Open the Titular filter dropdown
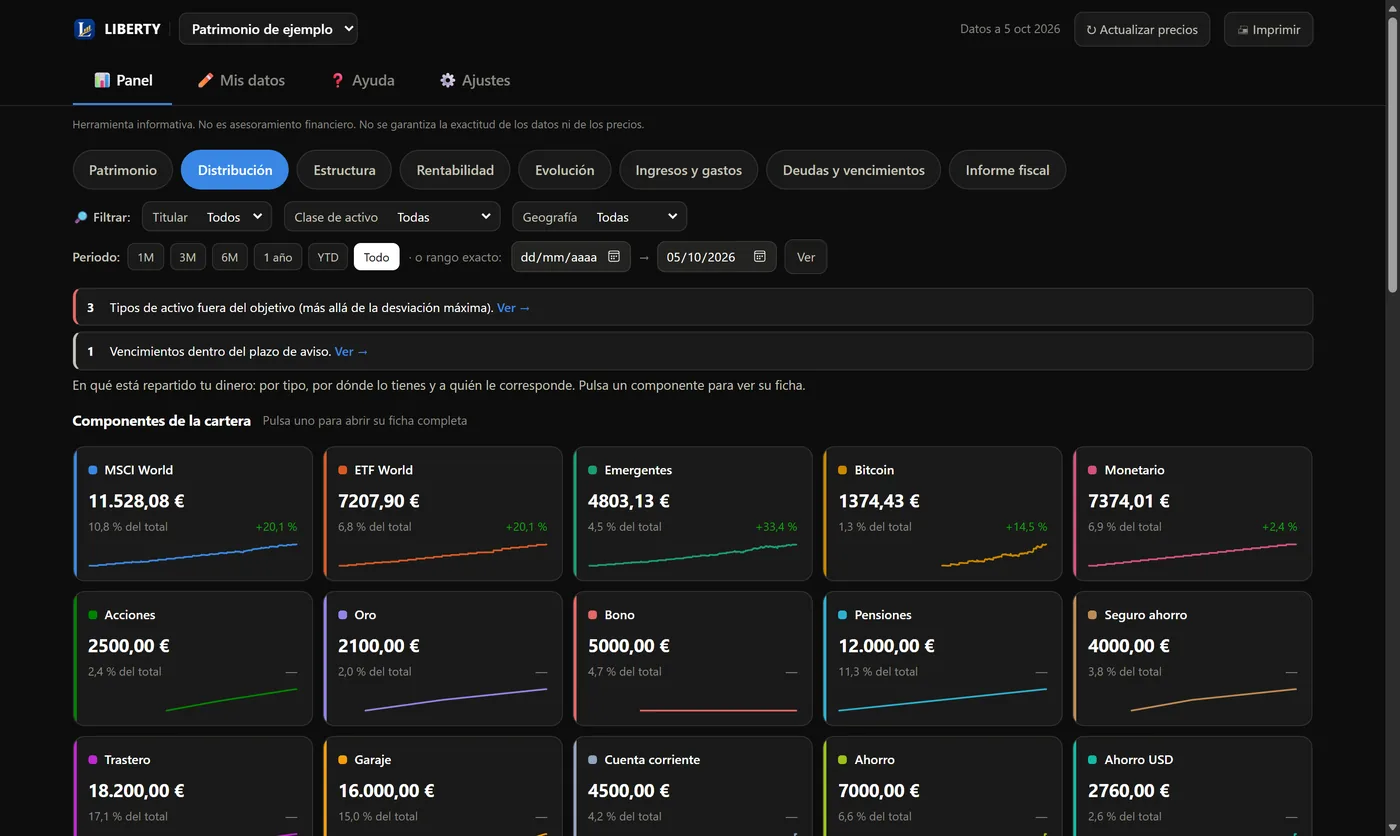 point(207,217)
